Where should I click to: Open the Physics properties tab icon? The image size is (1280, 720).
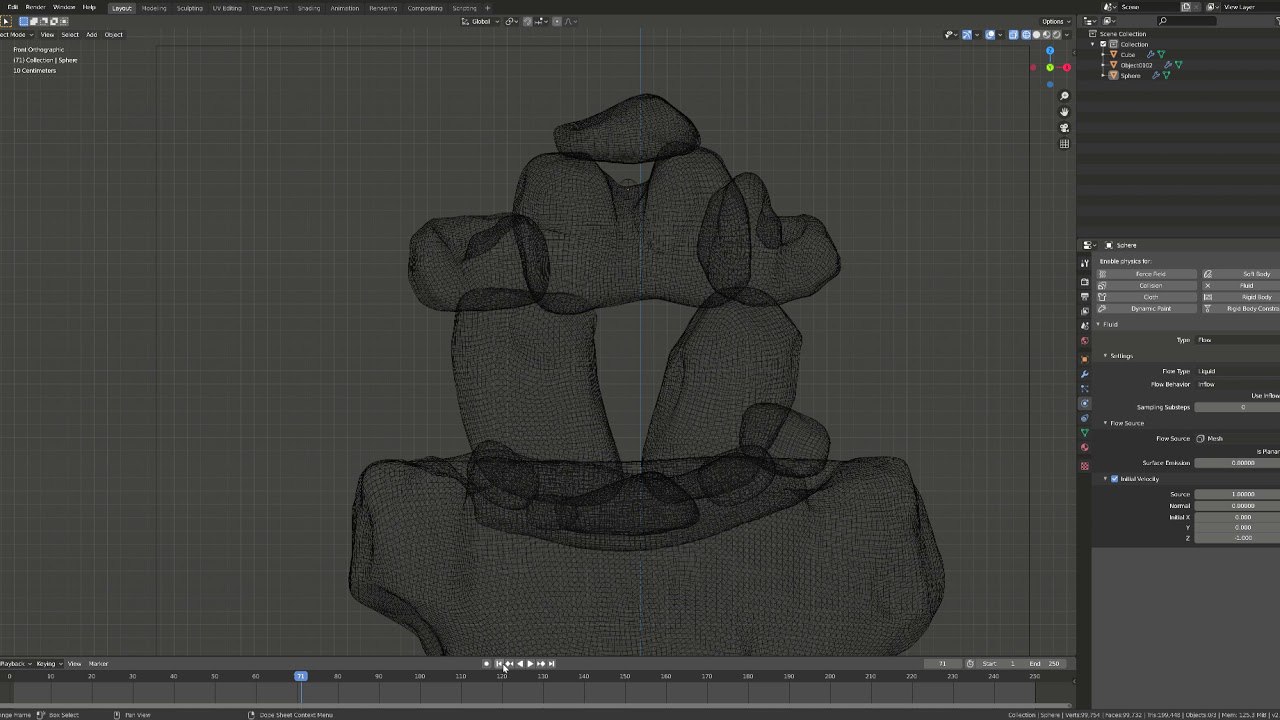click(1085, 403)
